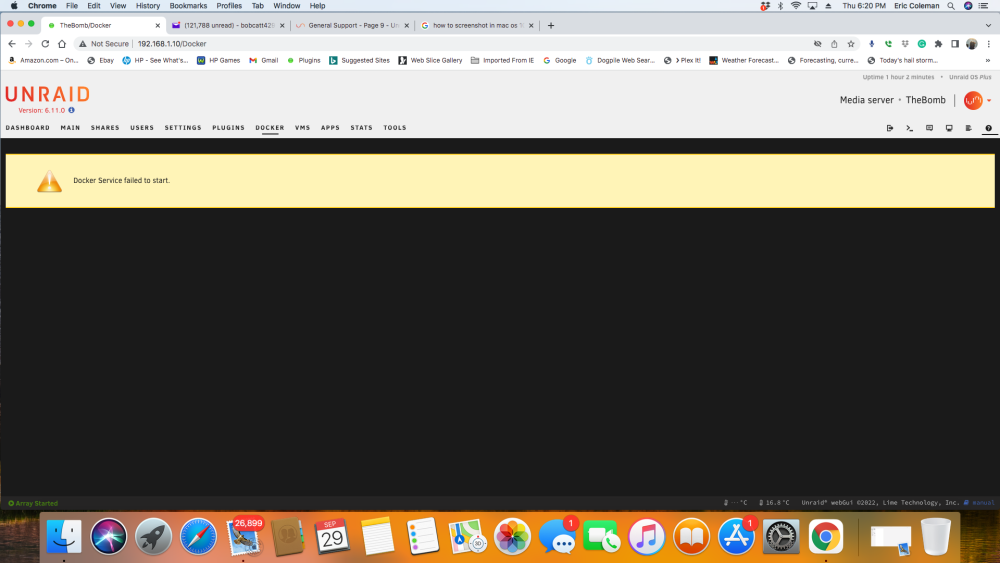Click the Chrome back arrow

click(x=11, y=43)
